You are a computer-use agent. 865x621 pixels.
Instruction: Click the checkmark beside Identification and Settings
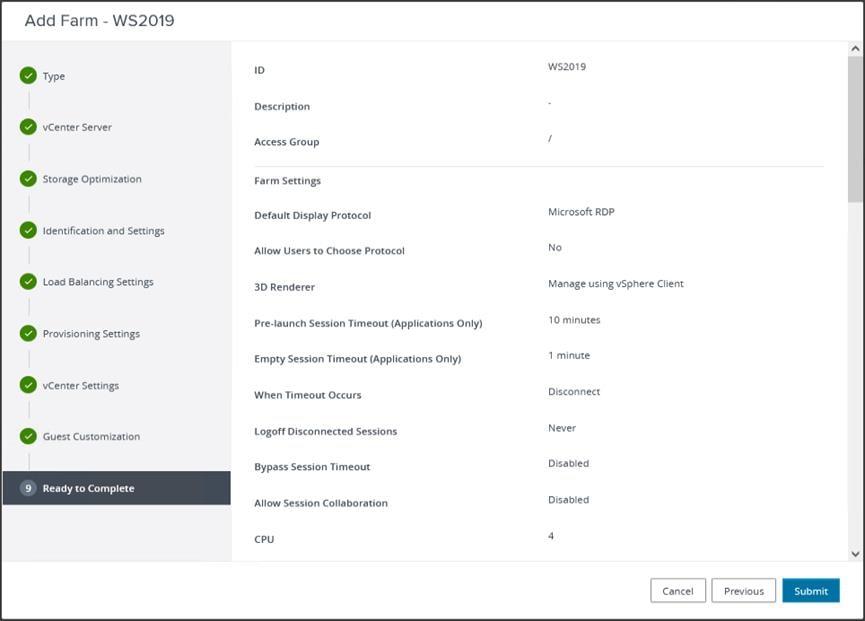click(x=28, y=230)
